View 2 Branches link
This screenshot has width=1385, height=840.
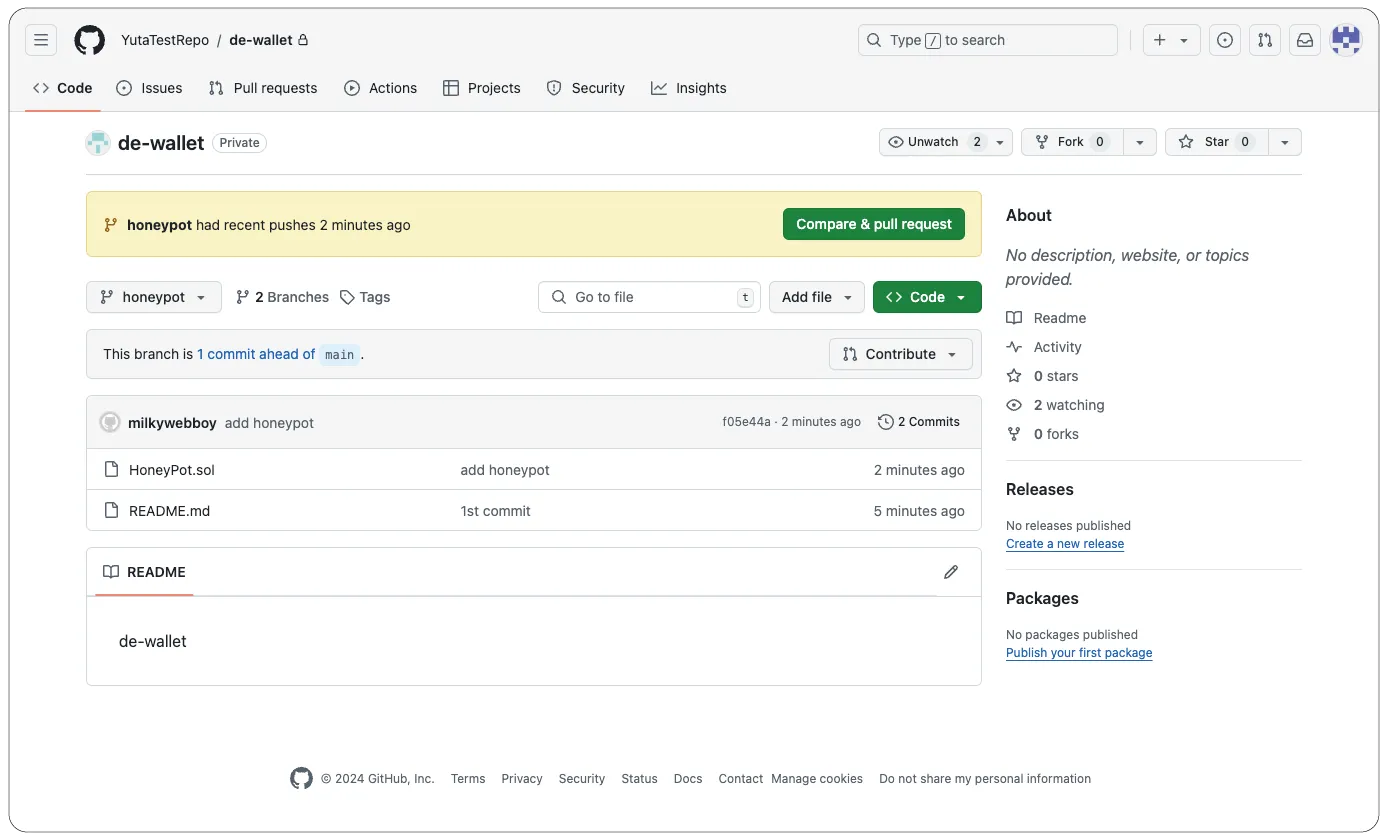click(282, 297)
